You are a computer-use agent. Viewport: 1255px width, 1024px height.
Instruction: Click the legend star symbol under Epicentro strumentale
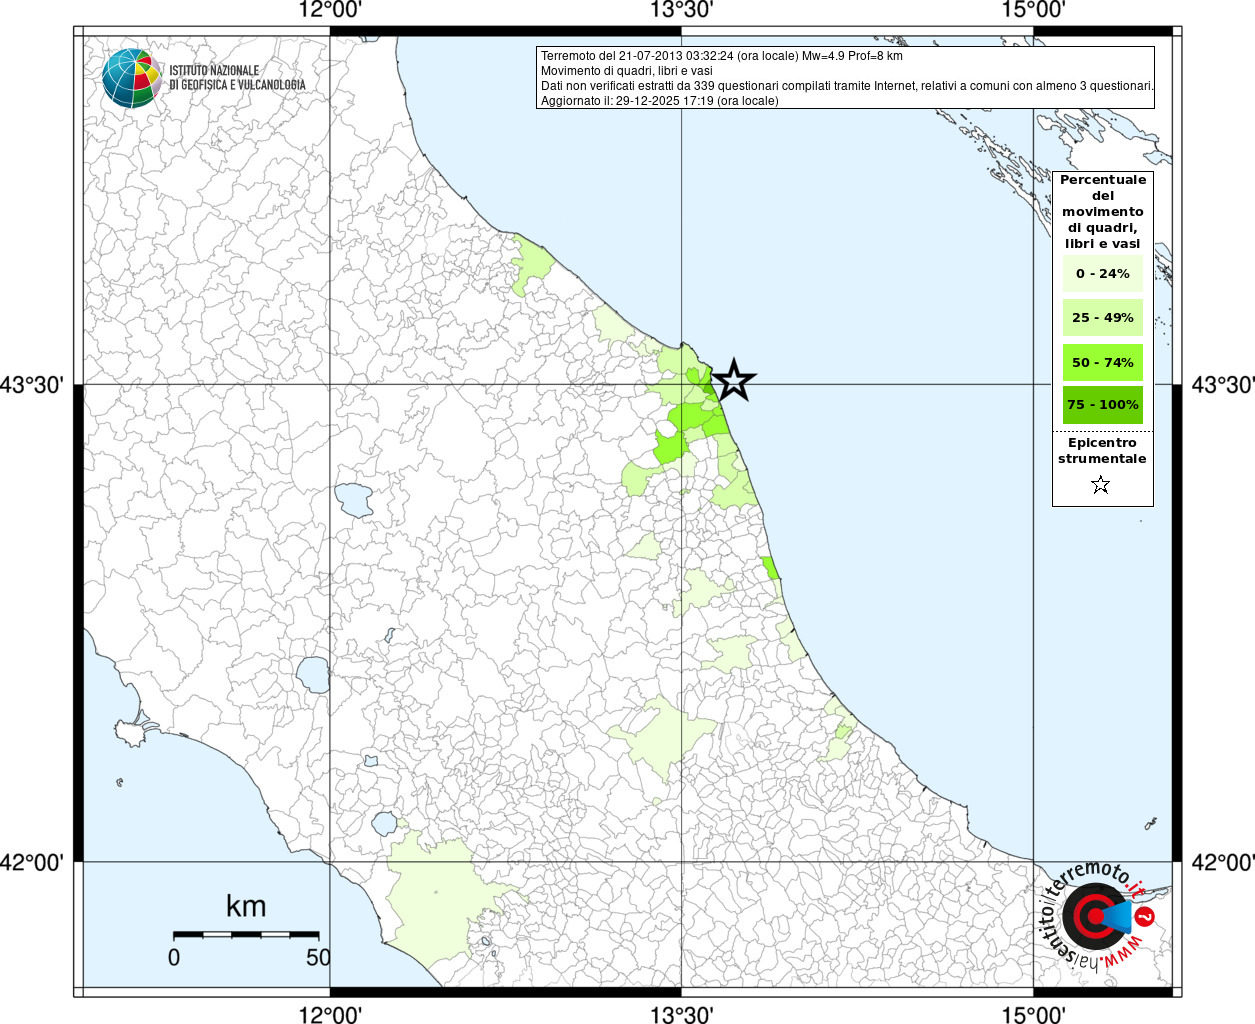[x=1101, y=485]
